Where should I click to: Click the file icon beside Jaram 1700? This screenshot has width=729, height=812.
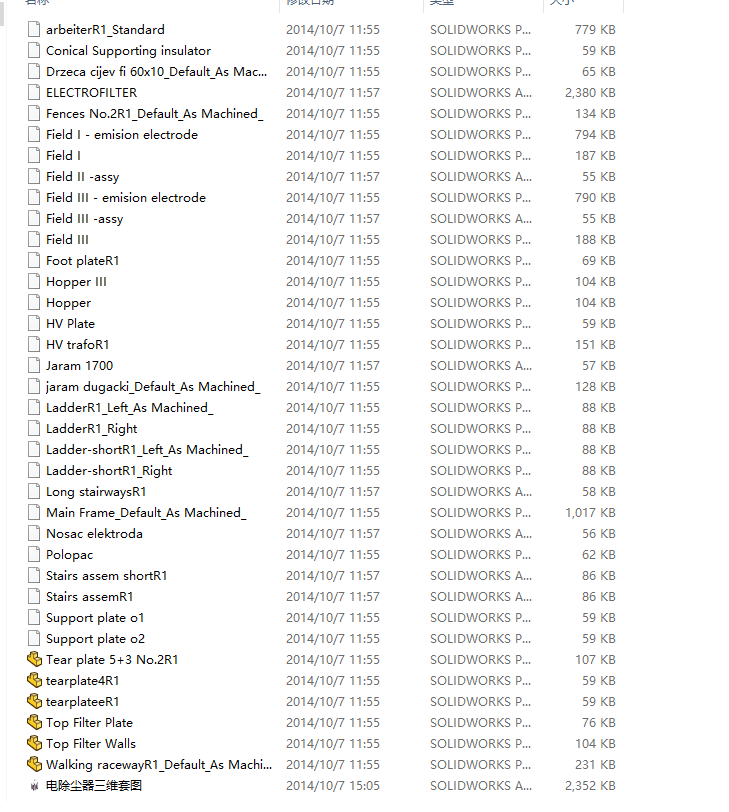tap(34, 366)
